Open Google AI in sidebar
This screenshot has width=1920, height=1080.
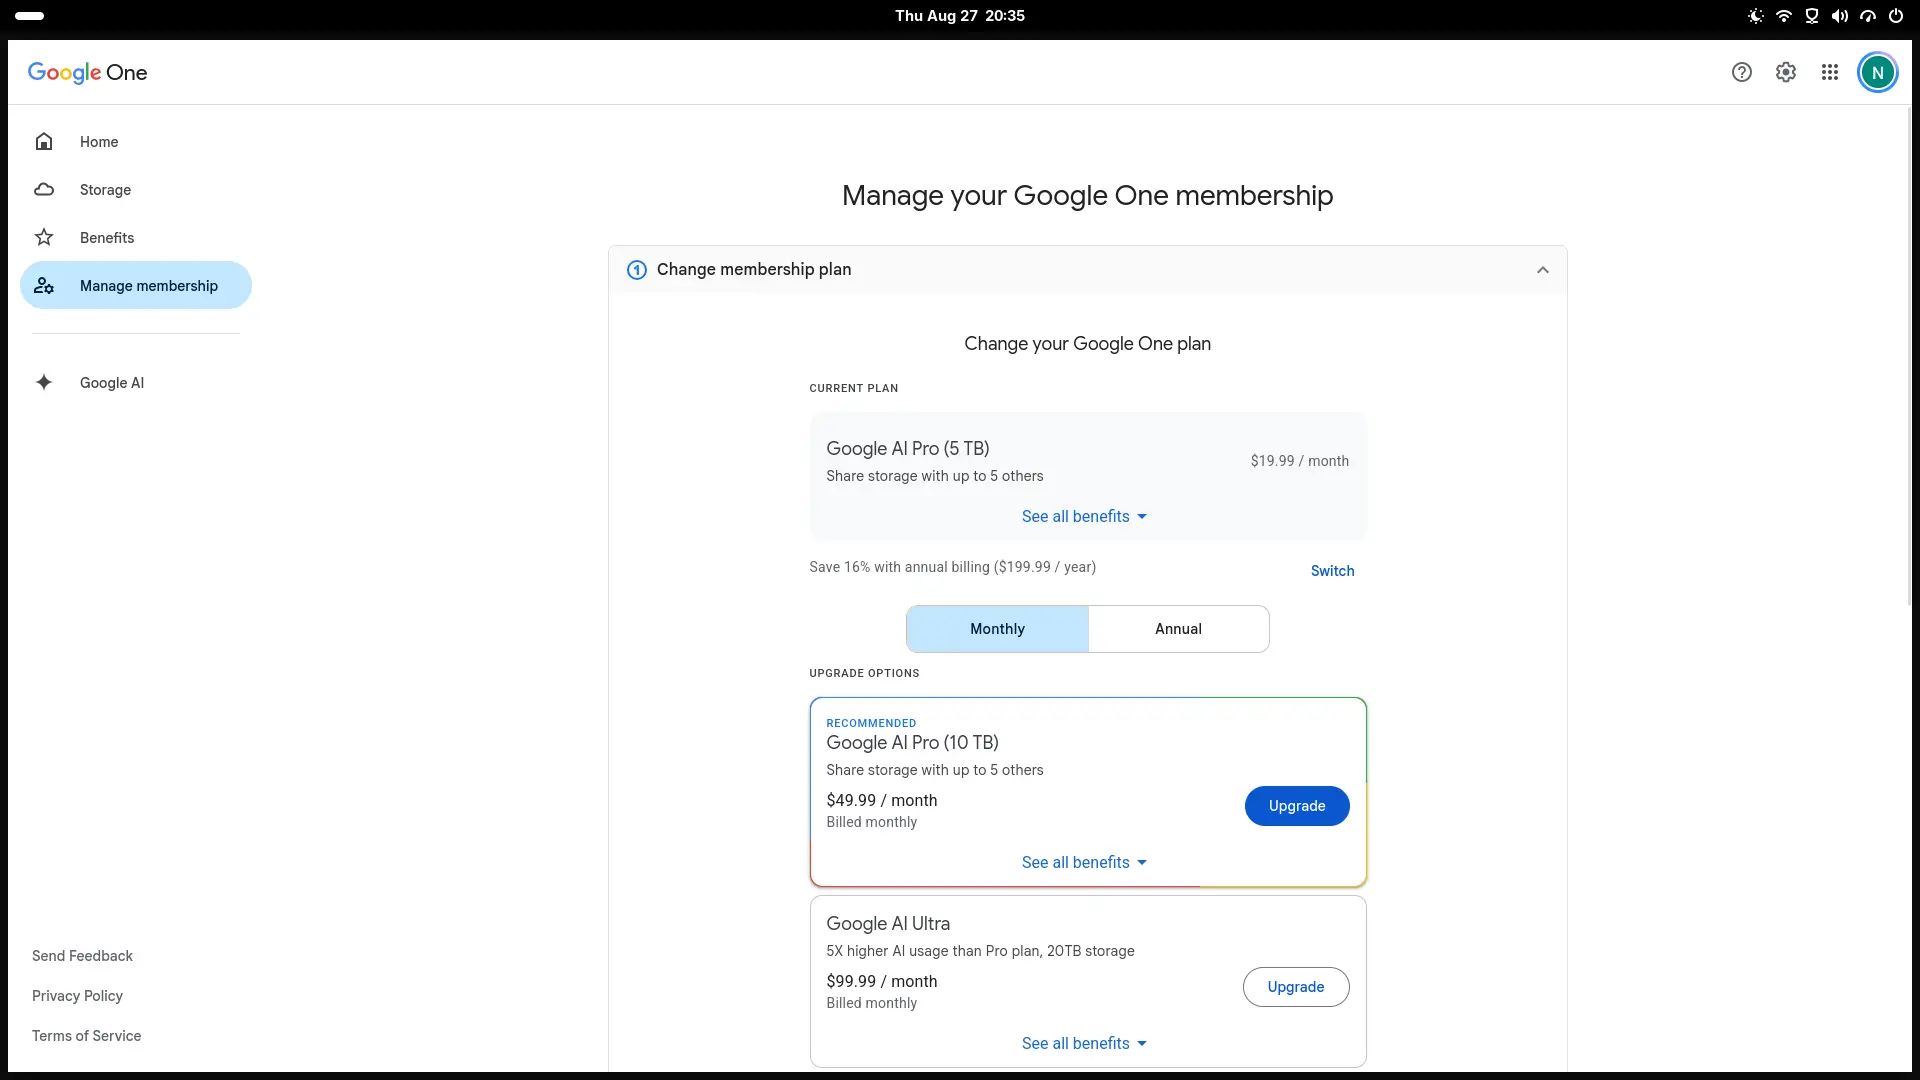(x=136, y=382)
